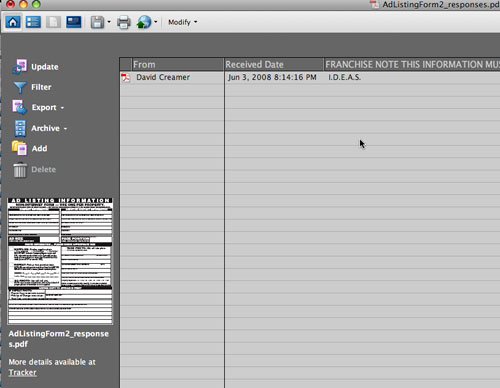
Task: Click the printer icon
Action: click(x=124, y=23)
